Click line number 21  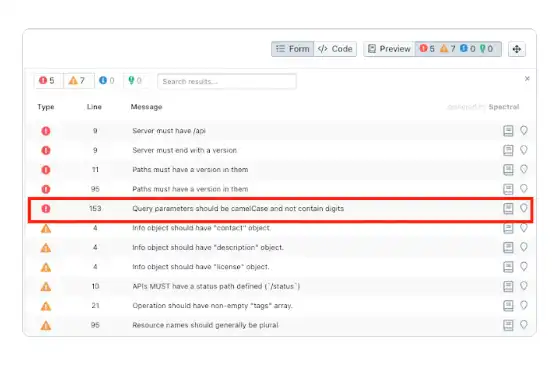pos(95,306)
